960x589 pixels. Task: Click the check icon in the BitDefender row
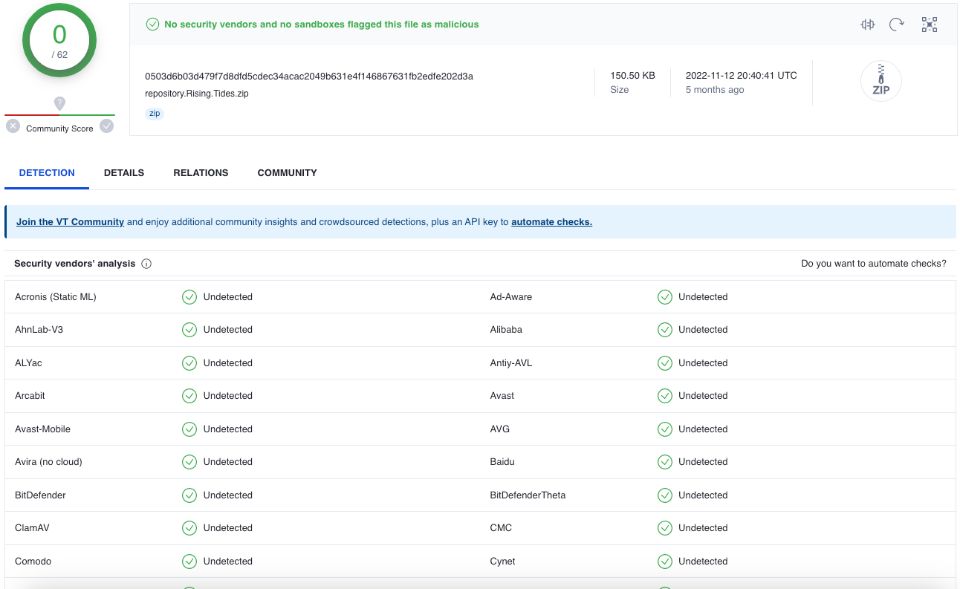tap(189, 495)
